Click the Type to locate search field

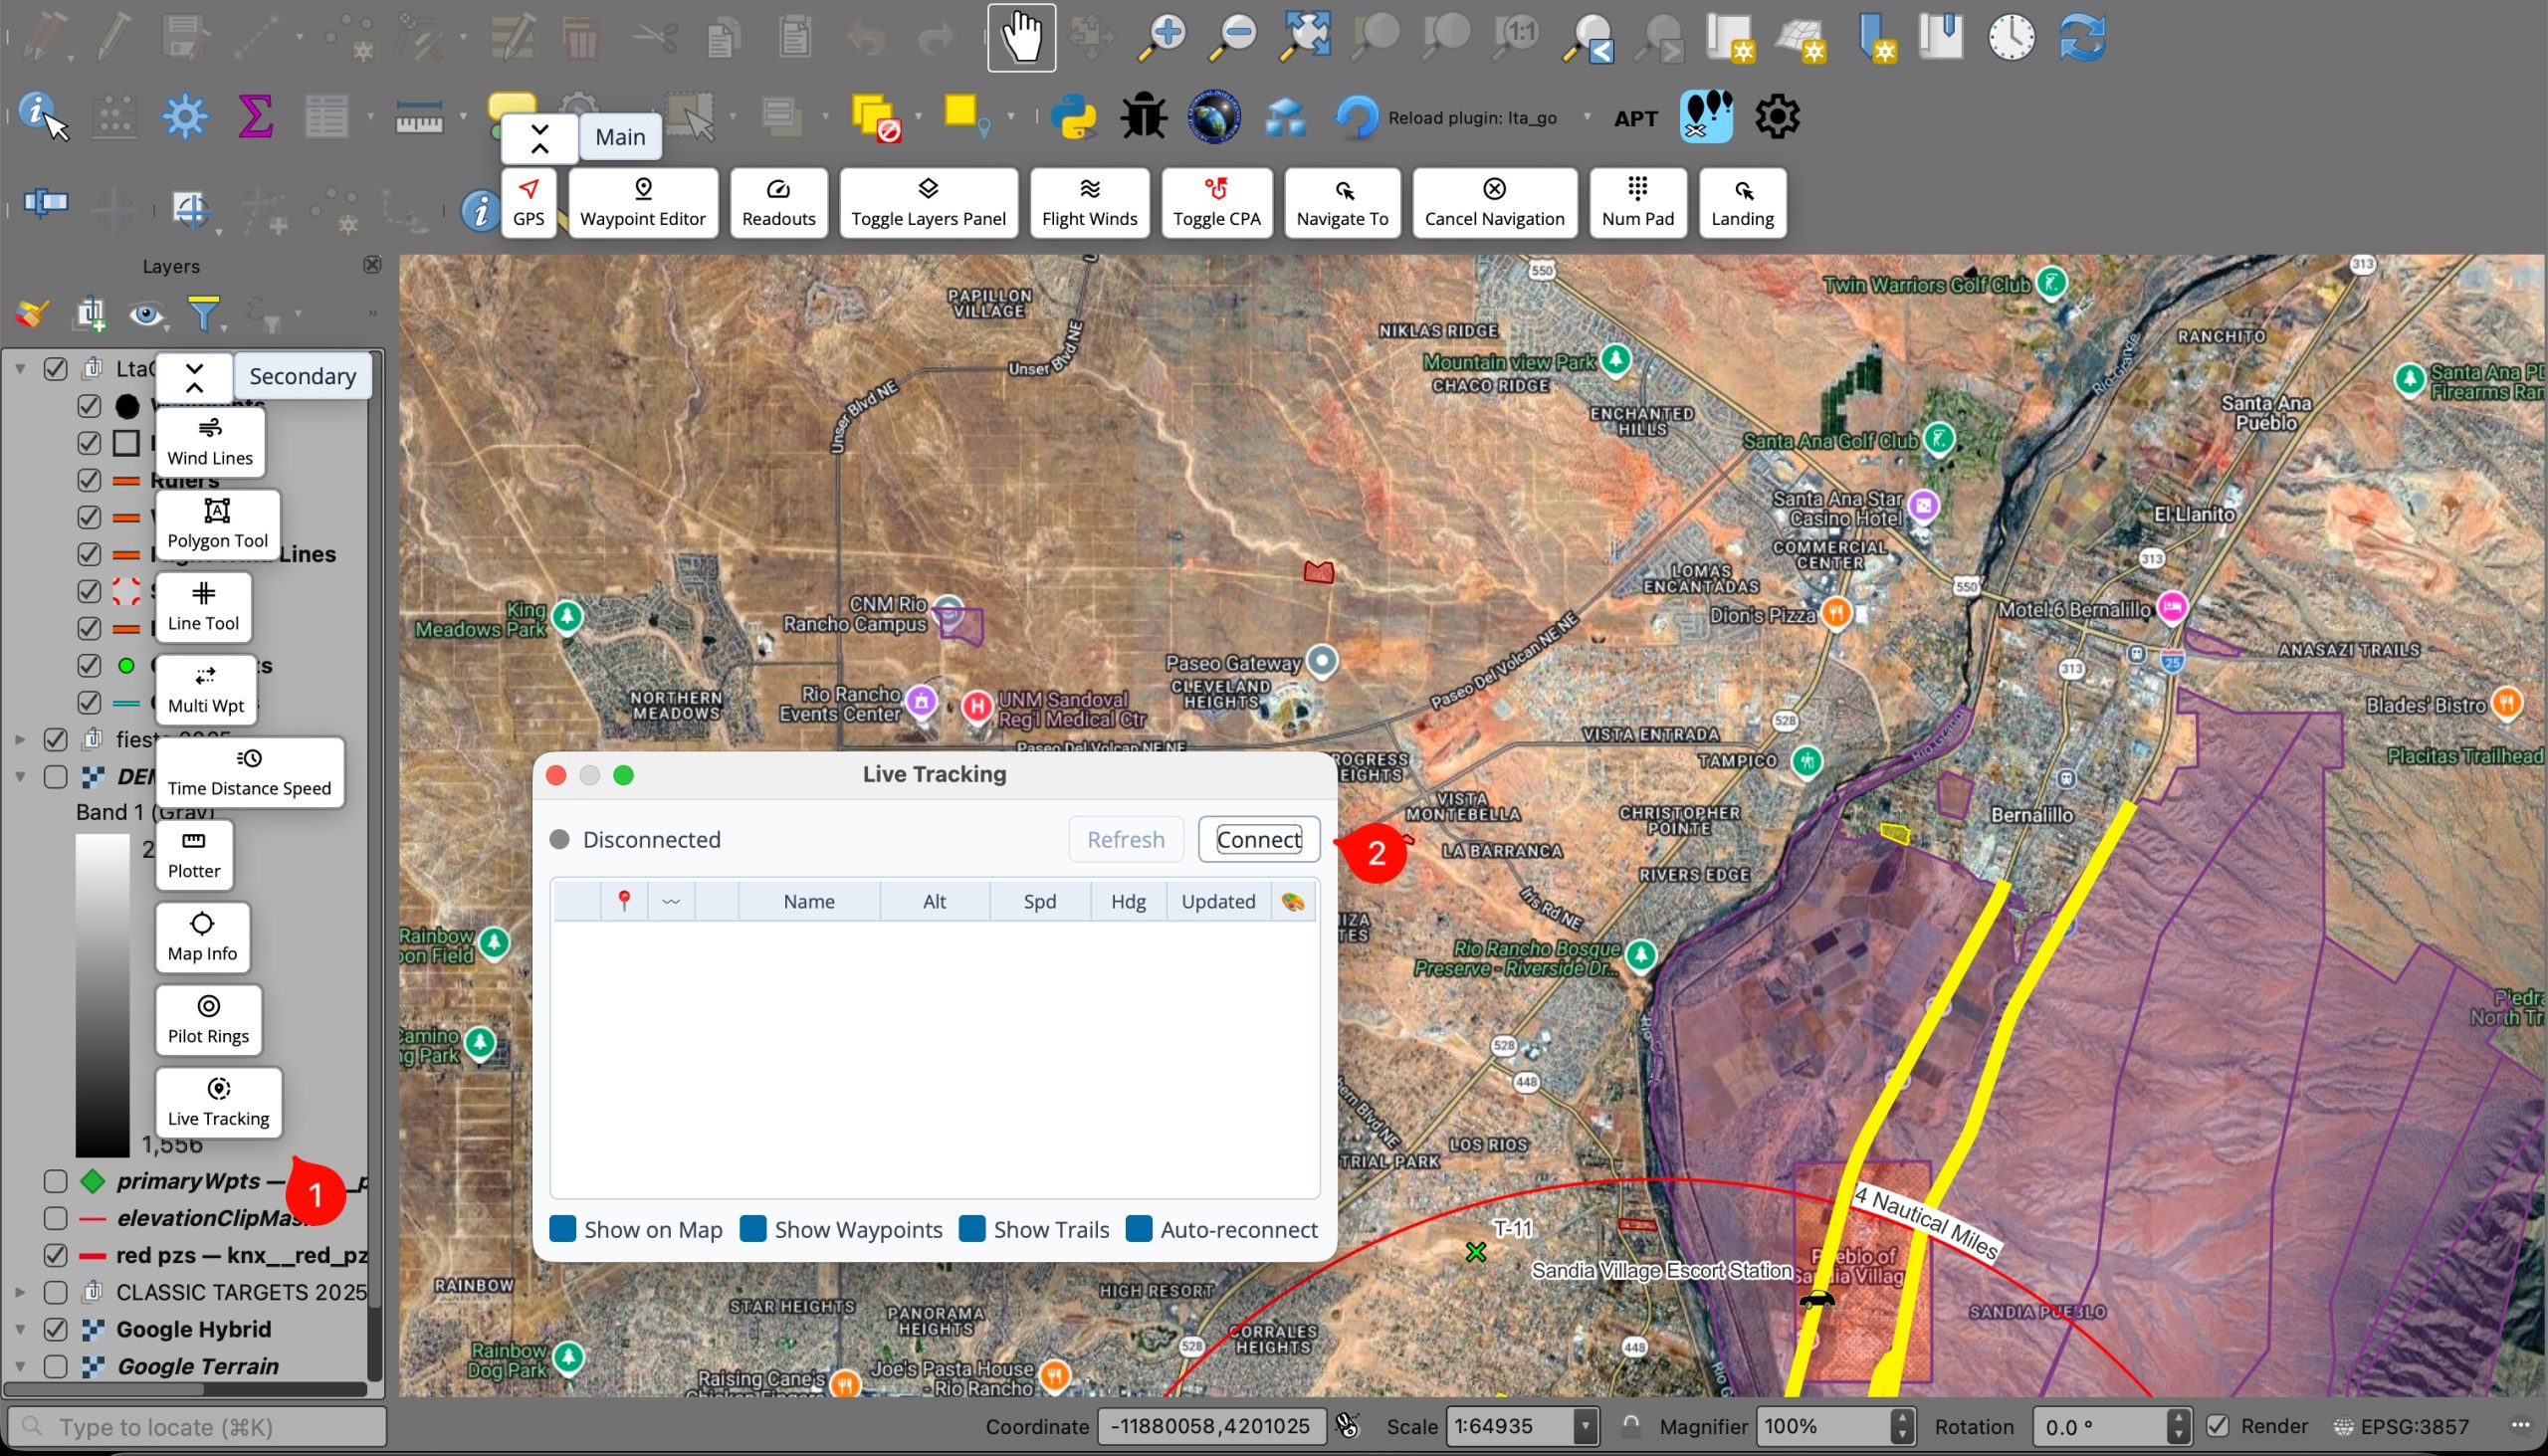(x=195, y=1426)
